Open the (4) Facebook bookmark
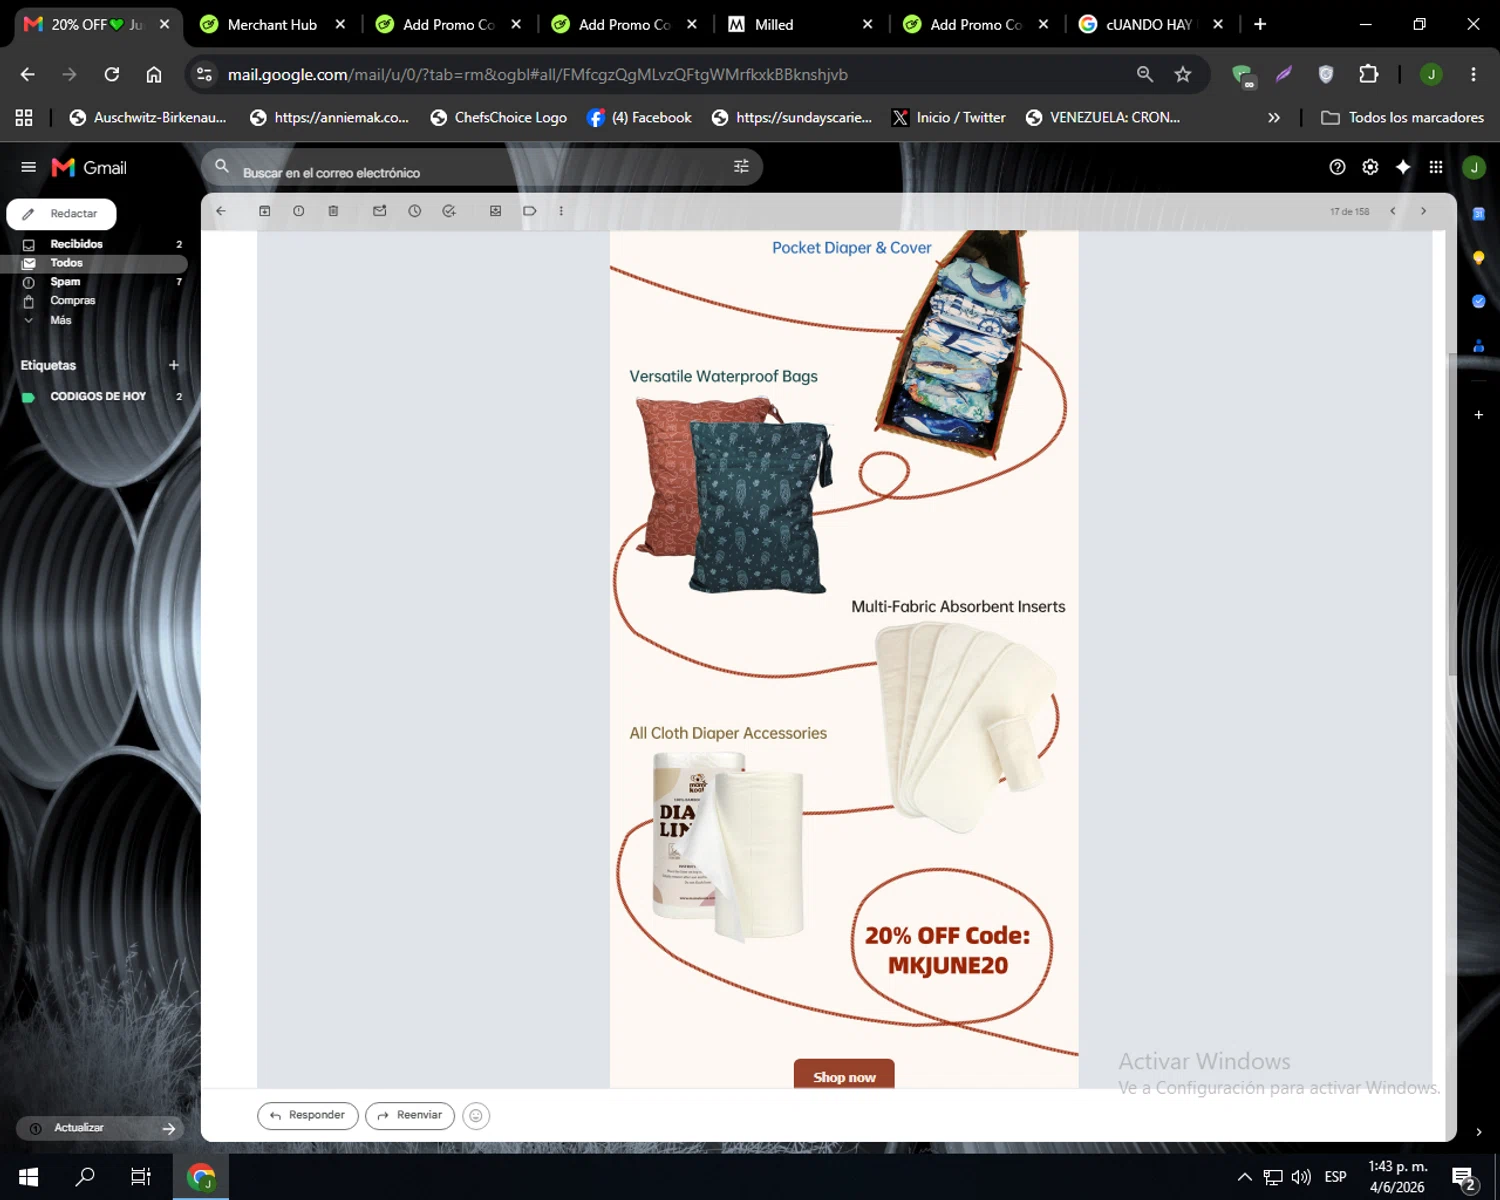The width and height of the screenshot is (1500, 1200). coord(639,117)
